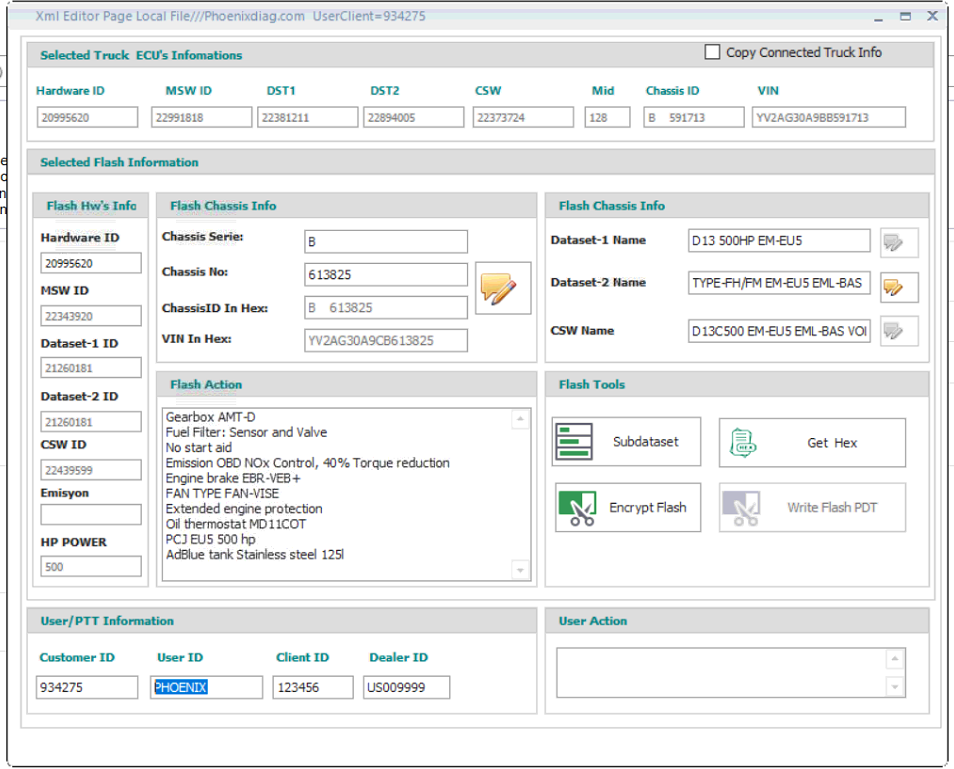Click the VIN In Hex field

pos(386,340)
